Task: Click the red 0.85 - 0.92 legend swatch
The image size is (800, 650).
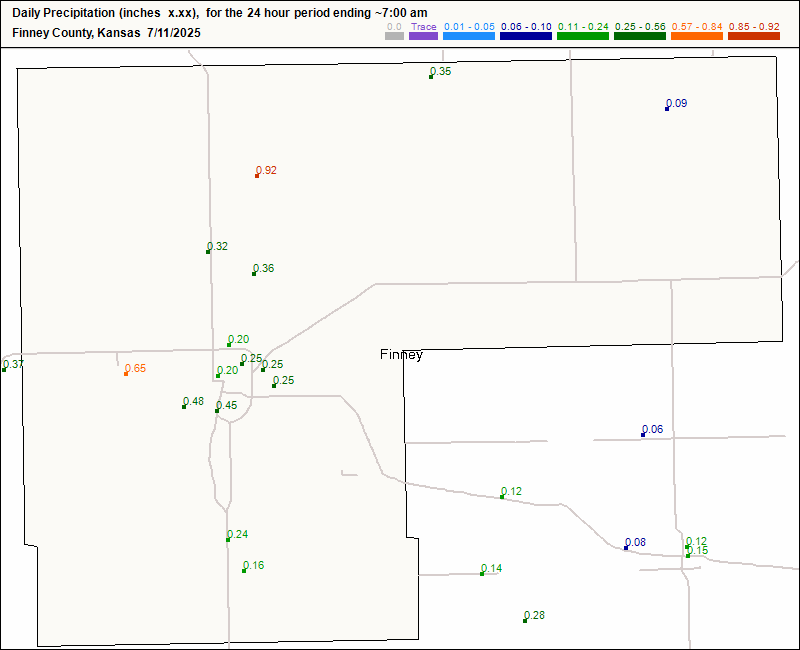Action: (x=754, y=36)
